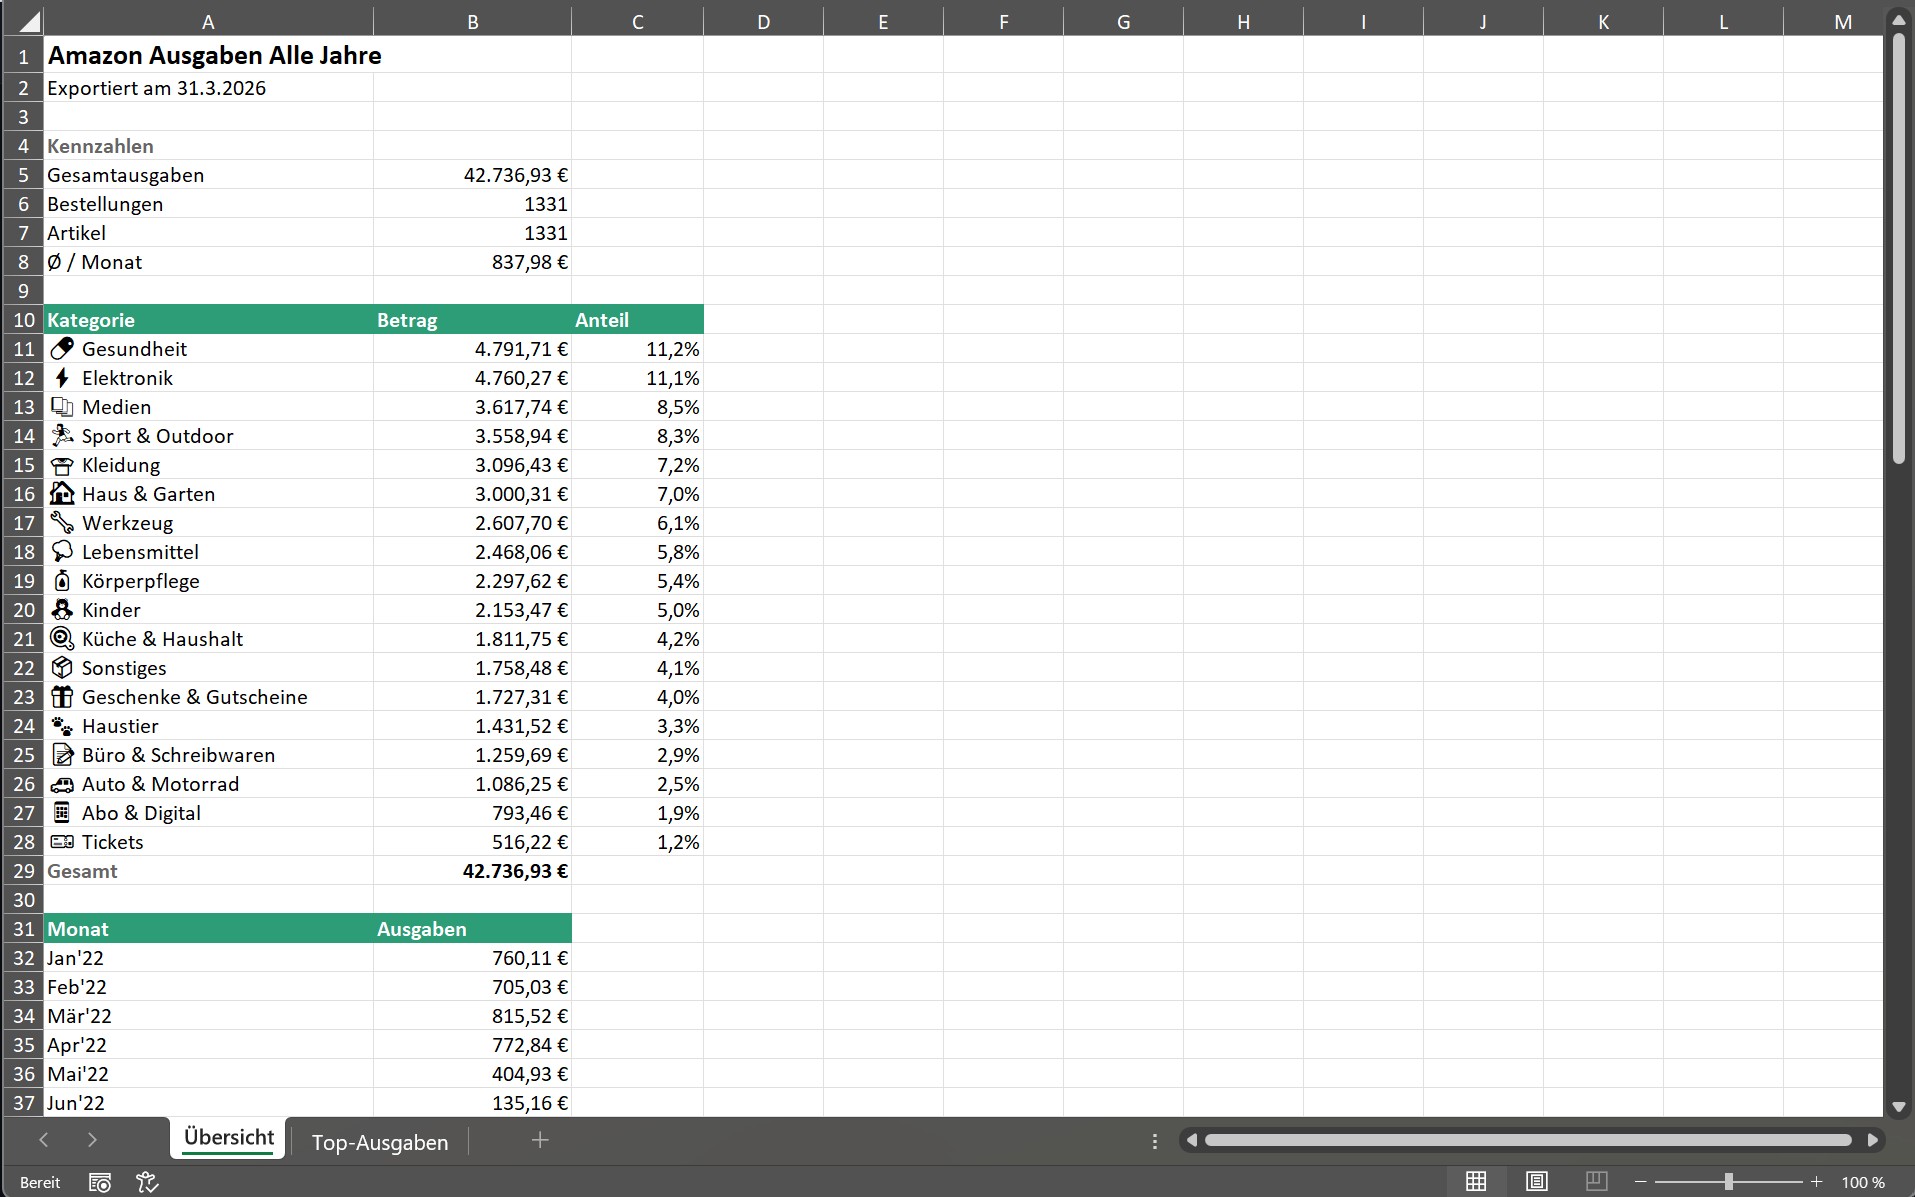Click the horizontal scrollbar right arrow
The height and width of the screenshot is (1197, 1915).
point(1873,1140)
